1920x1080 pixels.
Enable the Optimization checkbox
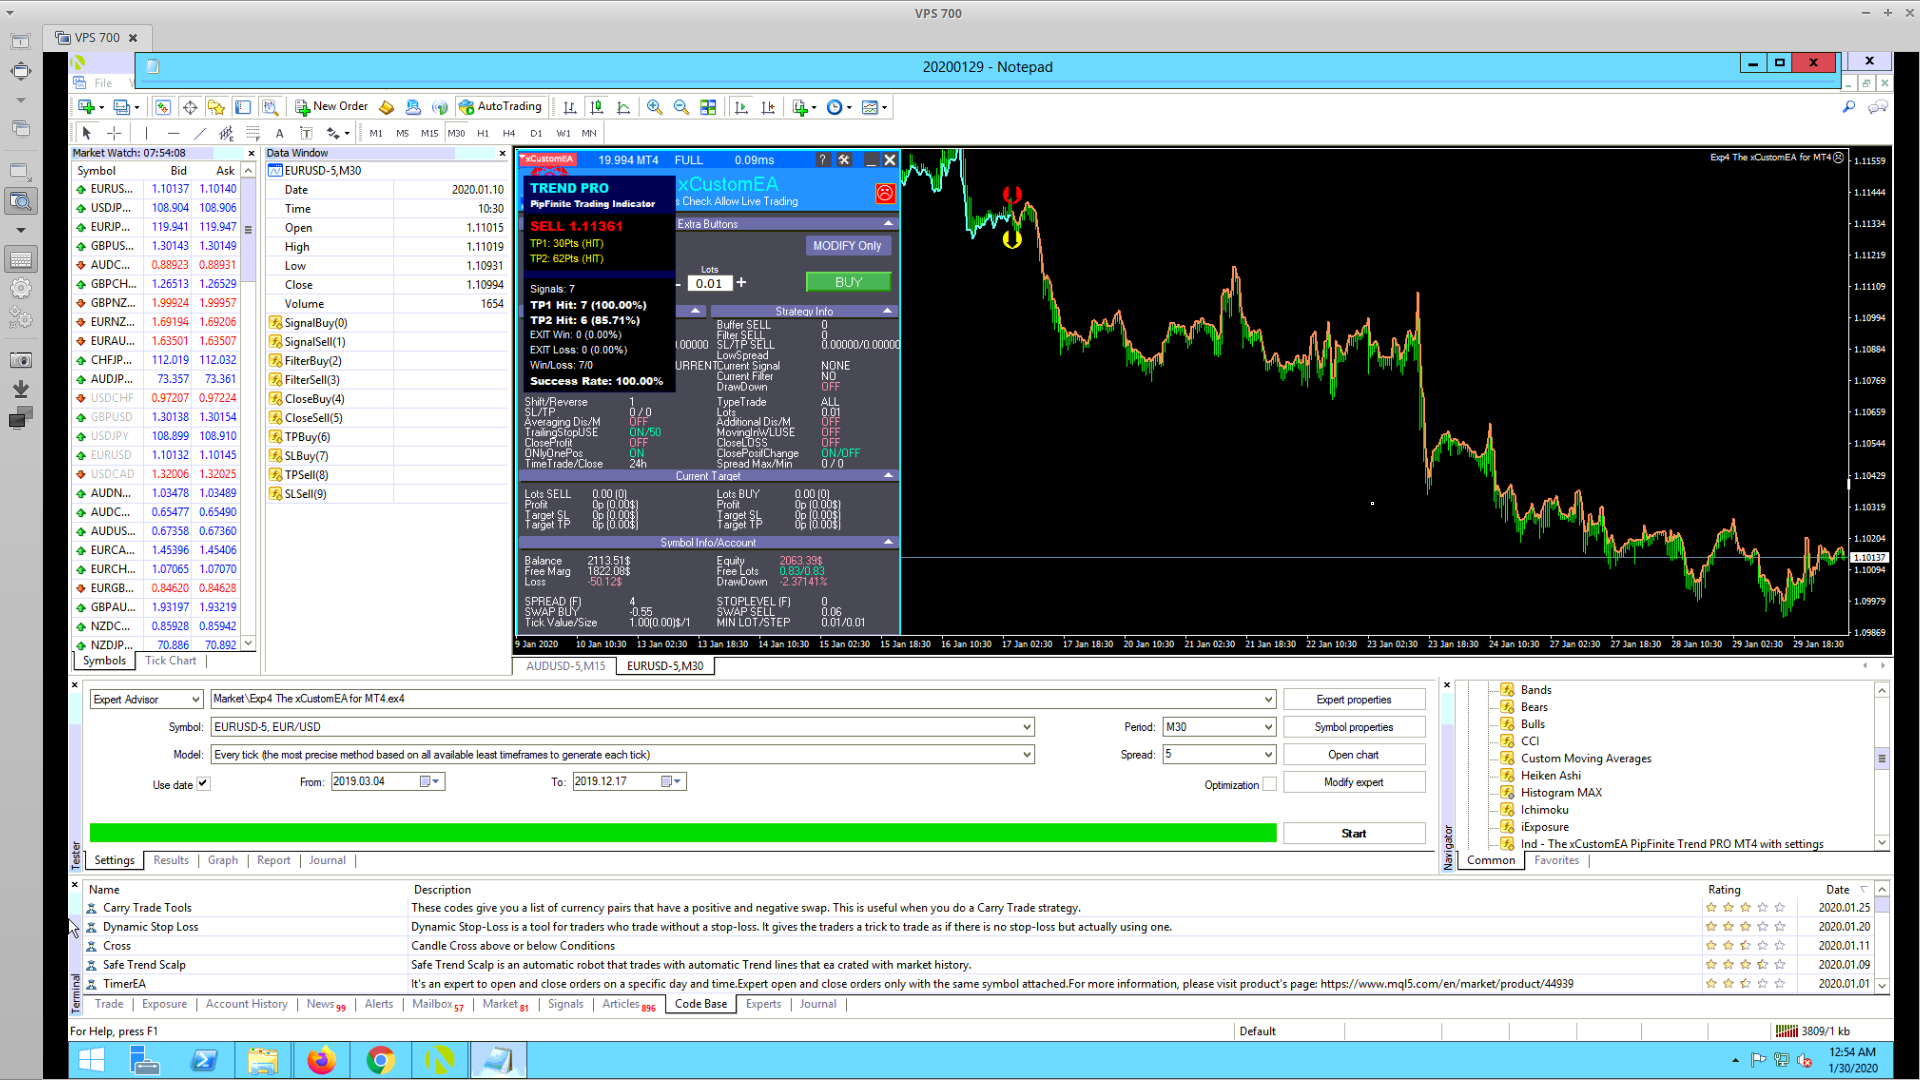point(1269,785)
